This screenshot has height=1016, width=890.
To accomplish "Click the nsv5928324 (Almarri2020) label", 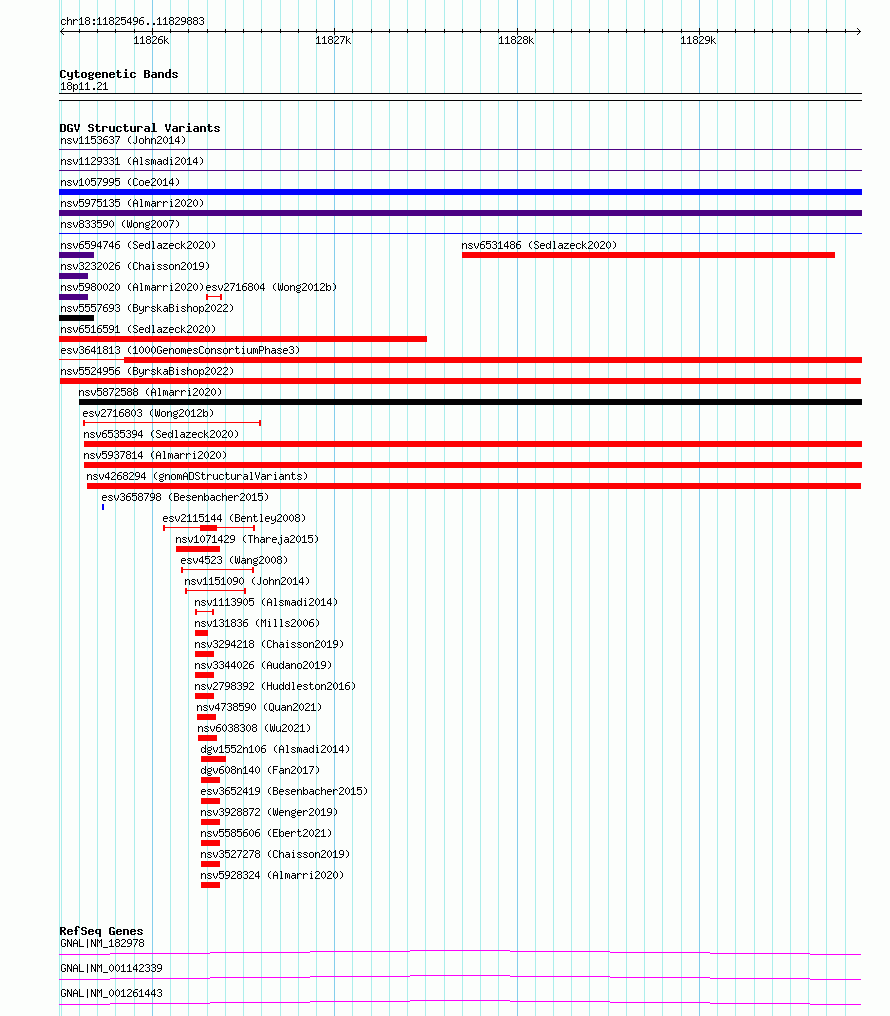I will (x=272, y=875).
